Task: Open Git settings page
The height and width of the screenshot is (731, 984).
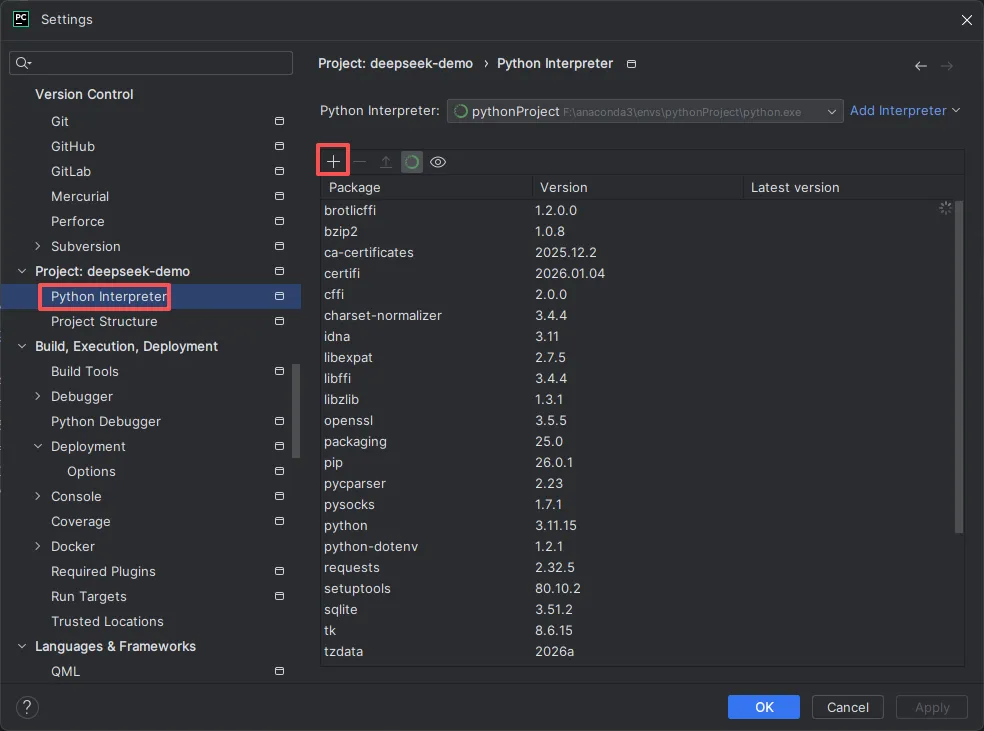Action: pyautogui.click(x=60, y=121)
